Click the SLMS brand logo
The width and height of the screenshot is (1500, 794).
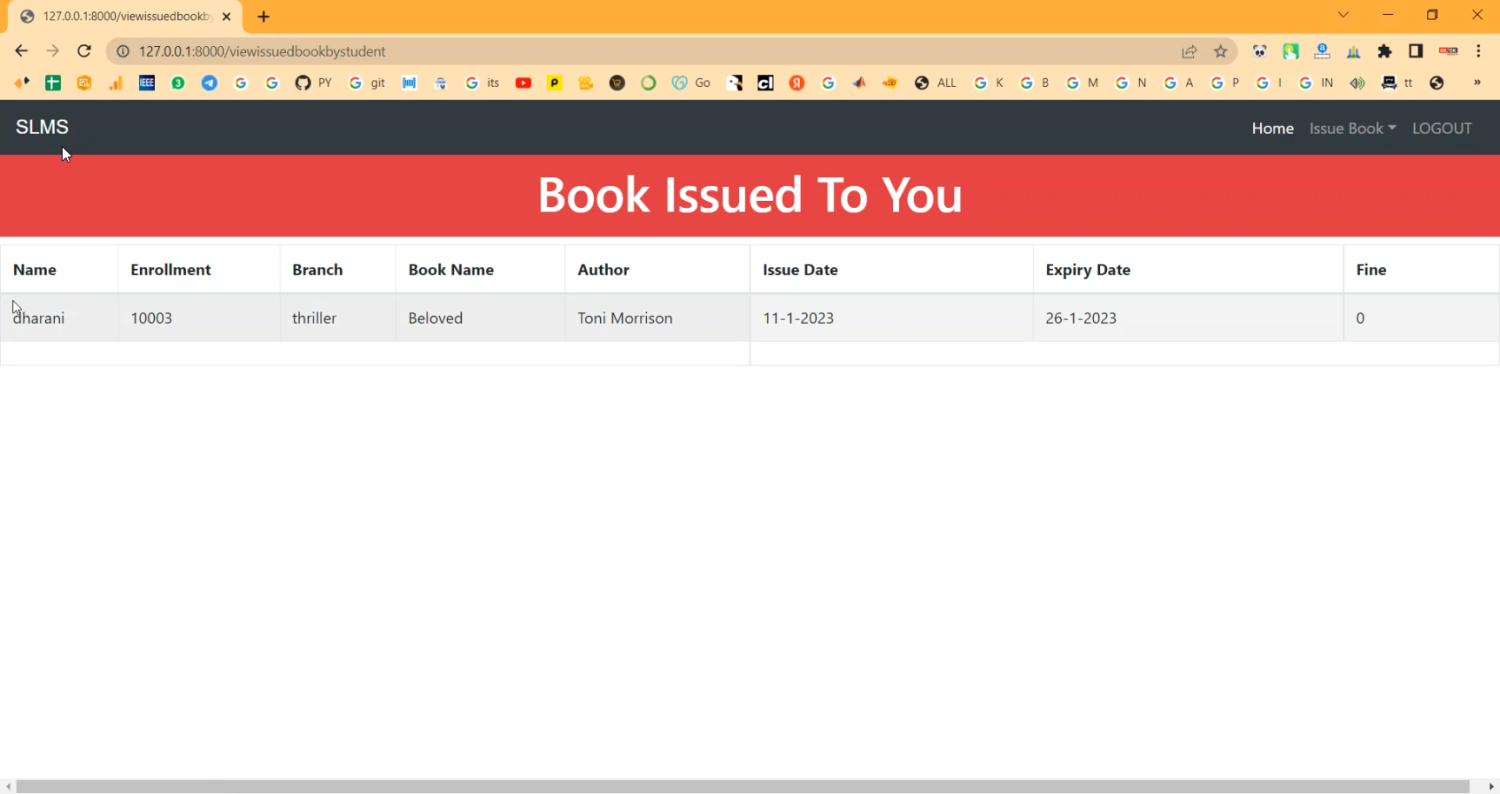[x=42, y=127]
